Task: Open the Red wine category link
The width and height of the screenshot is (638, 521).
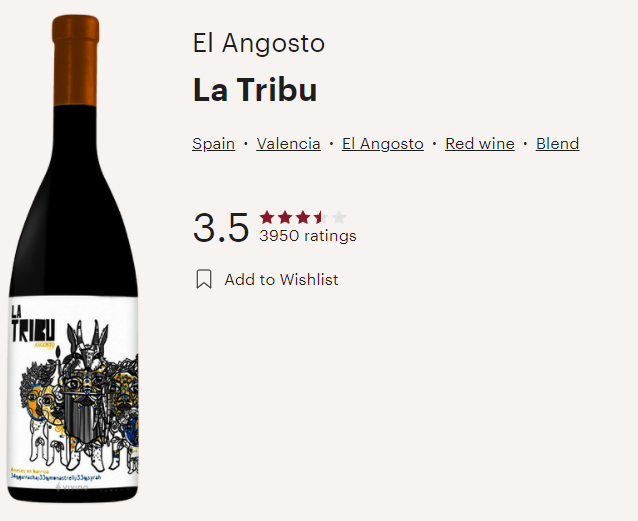Action: coord(480,144)
